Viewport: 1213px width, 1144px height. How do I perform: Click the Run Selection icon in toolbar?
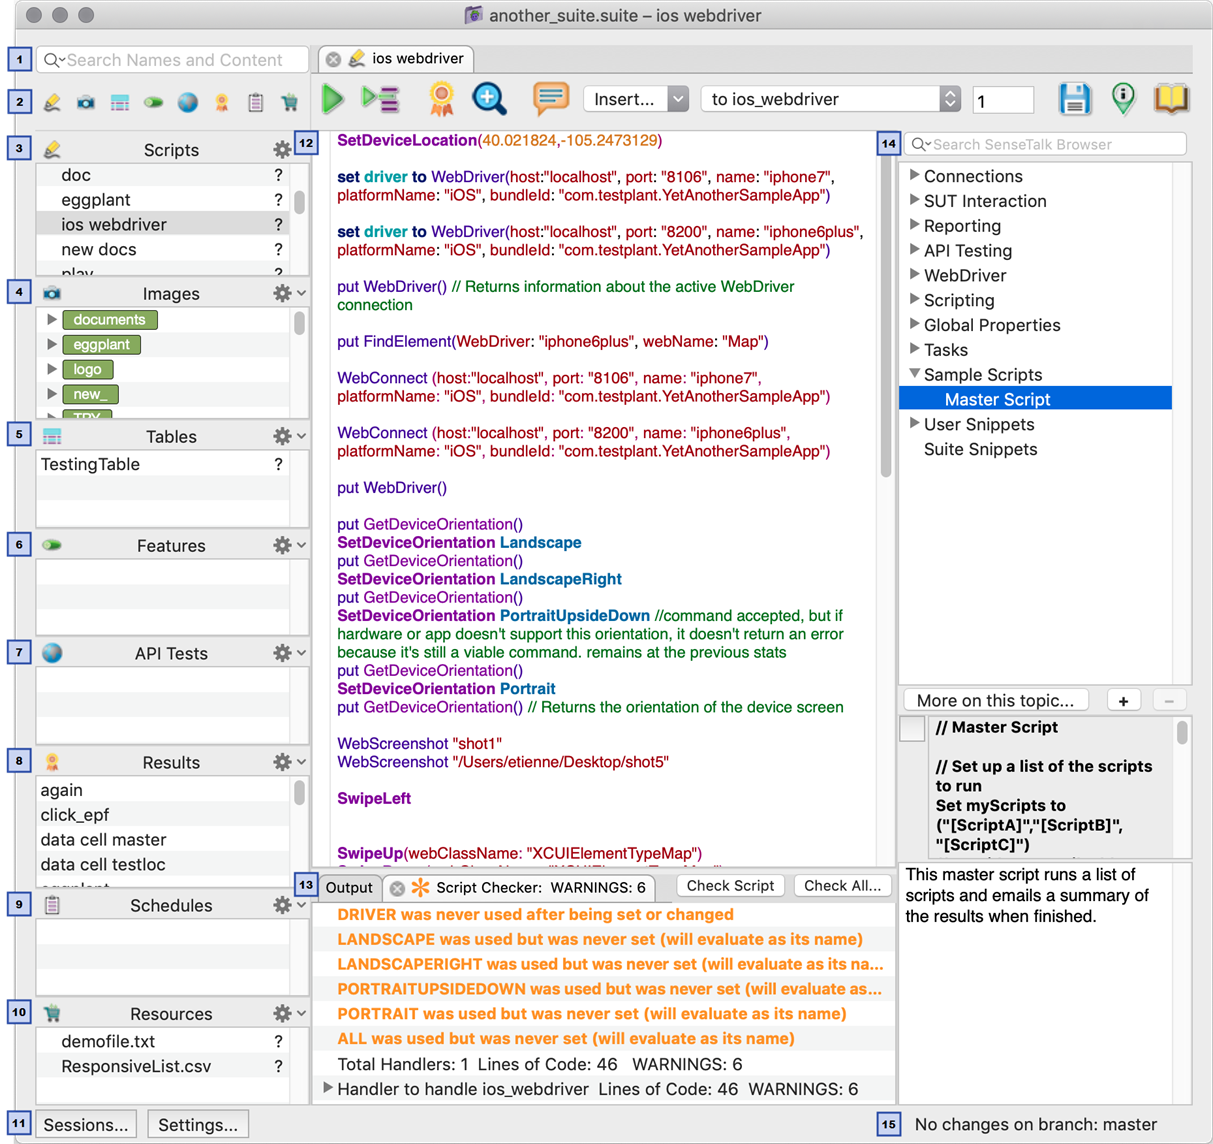pyautogui.click(x=381, y=99)
